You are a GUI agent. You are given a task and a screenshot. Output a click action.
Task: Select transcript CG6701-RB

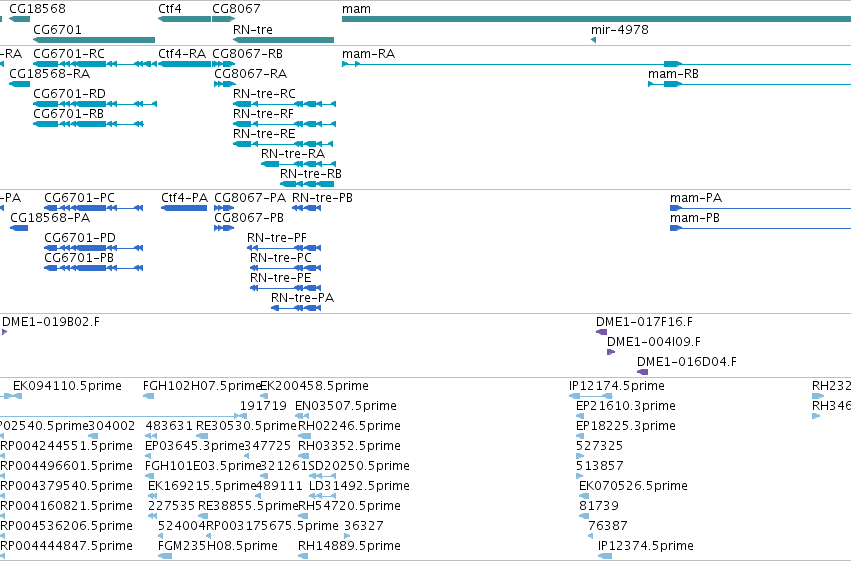88,124
